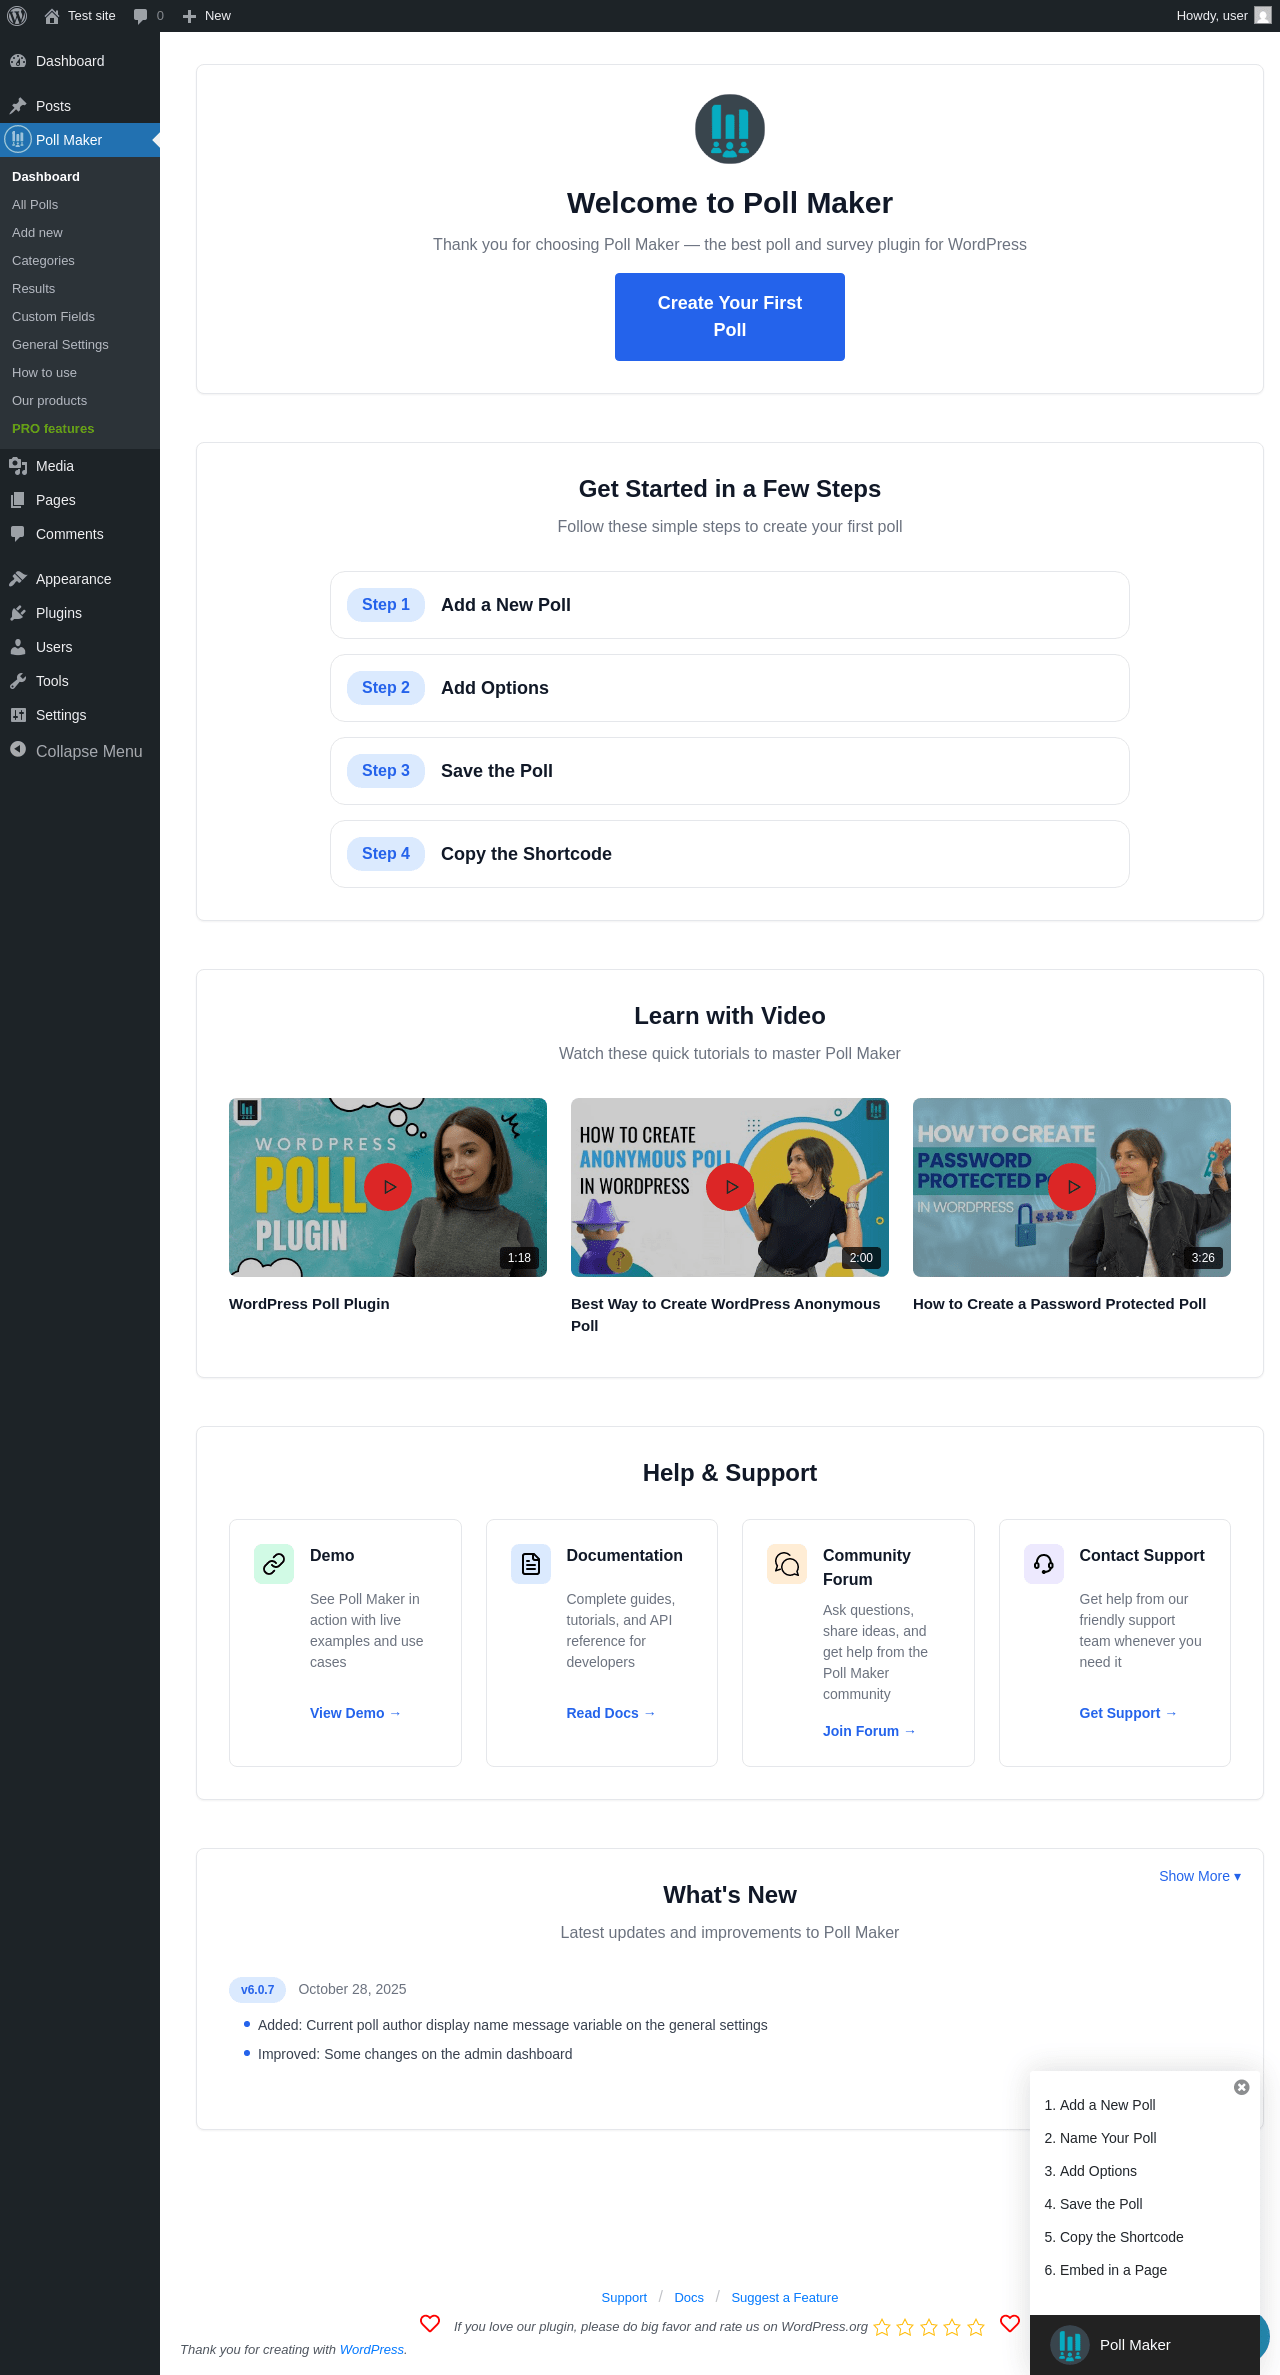Click the Community Forum chat icon
This screenshot has width=1280, height=2375.
787,1564
